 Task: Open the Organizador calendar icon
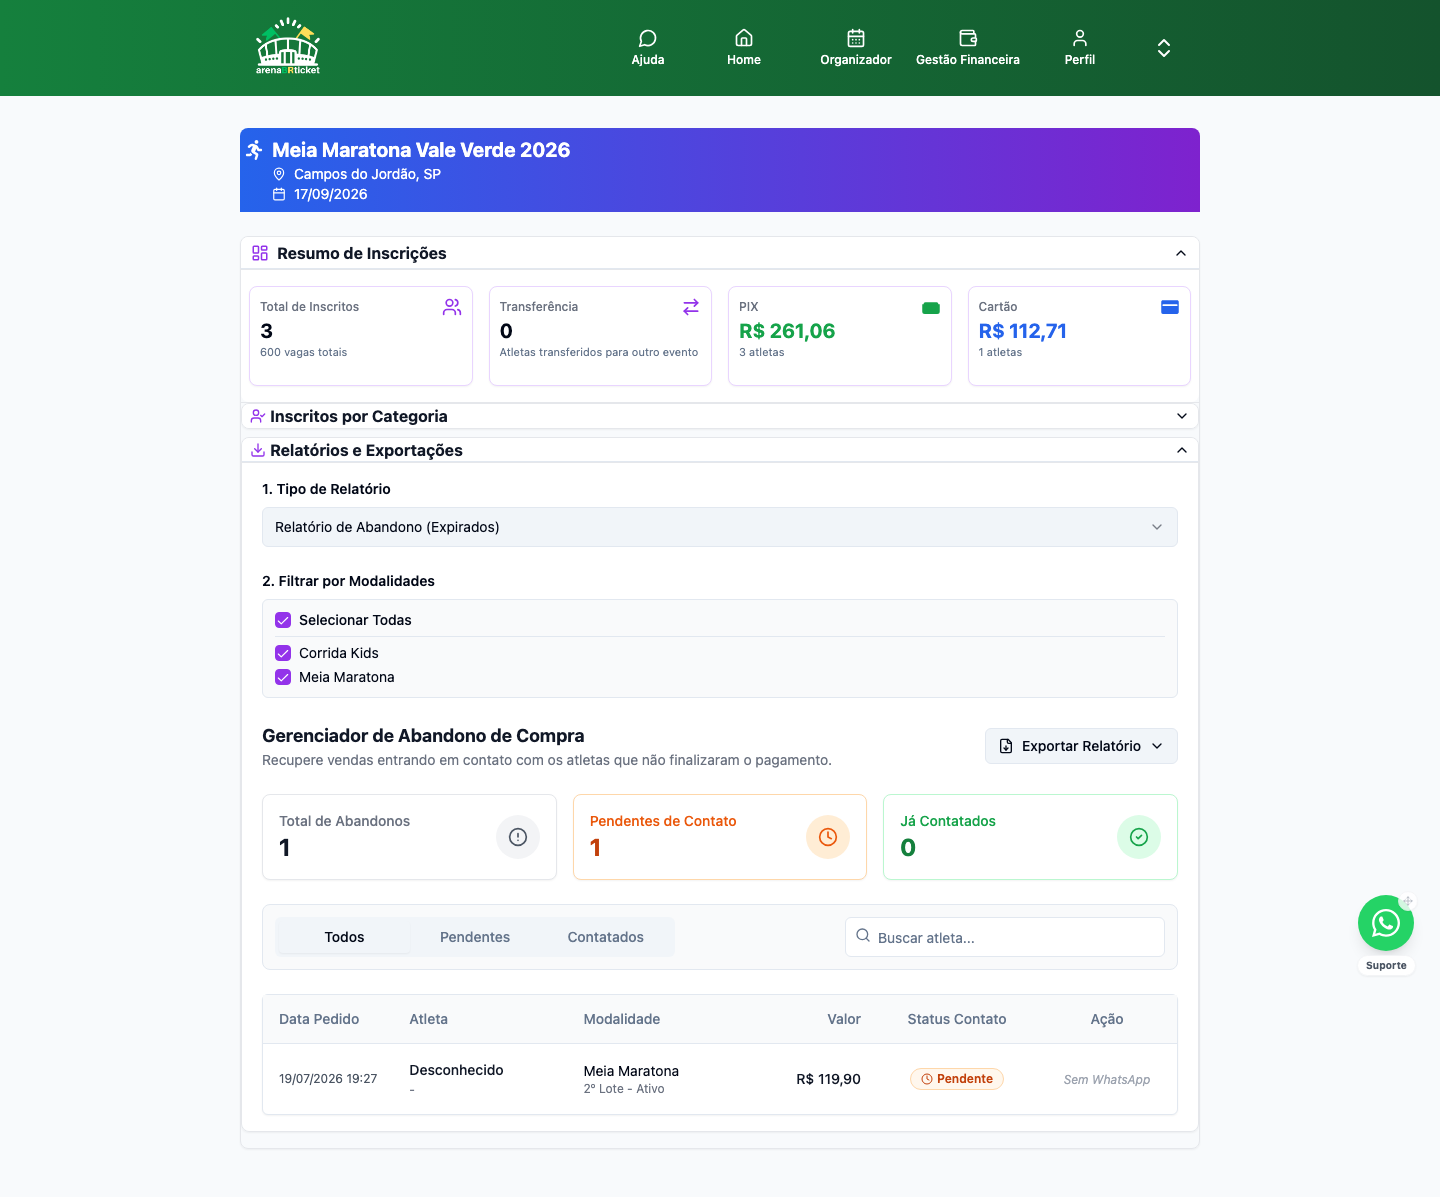point(856,38)
